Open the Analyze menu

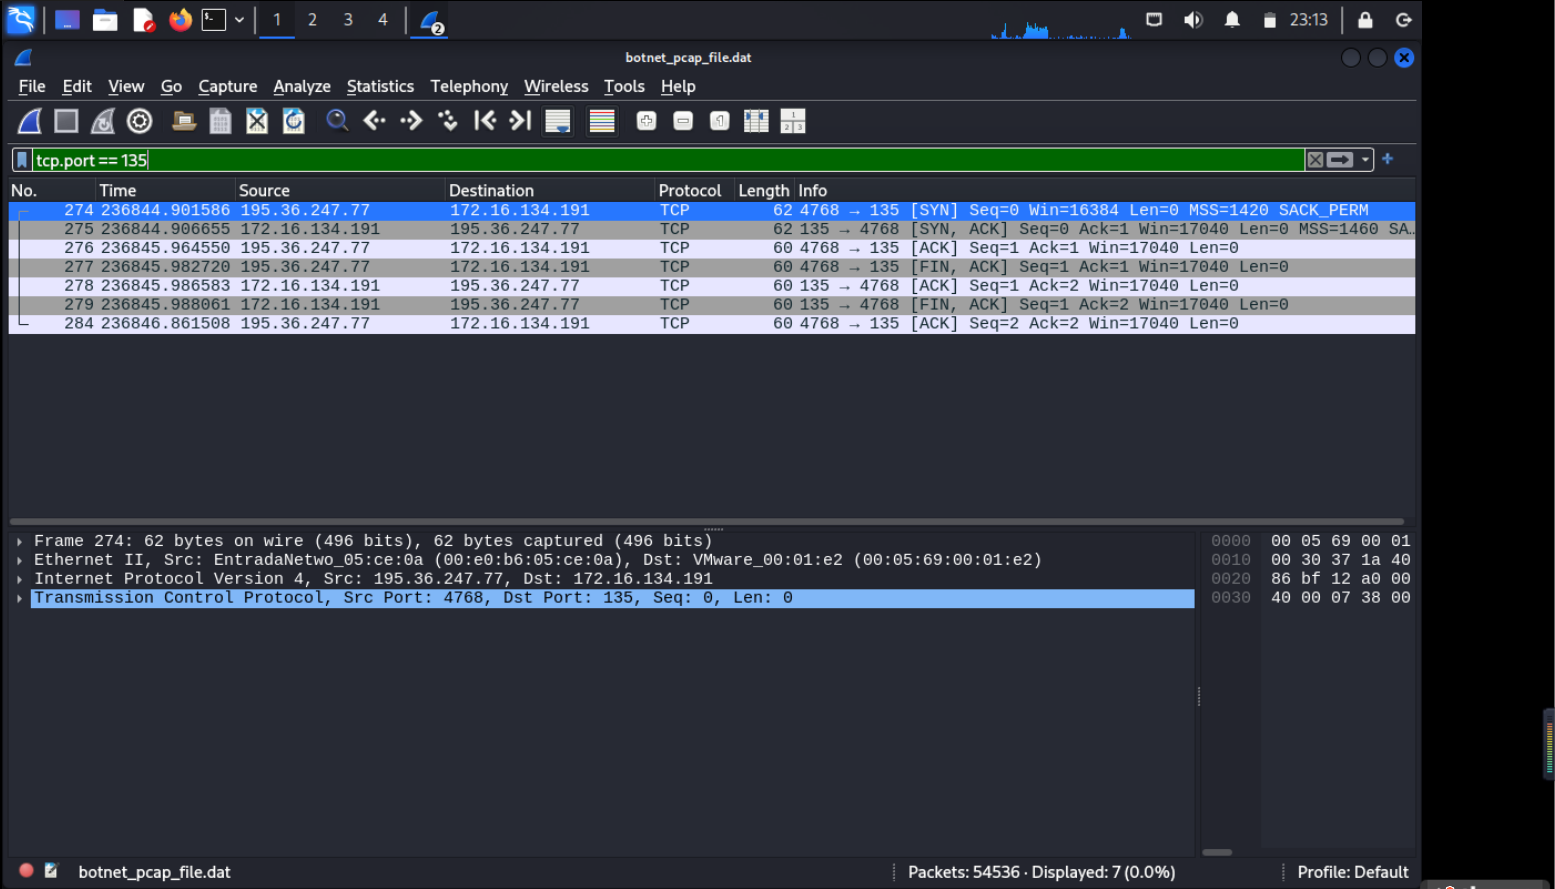pyautogui.click(x=302, y=87)
